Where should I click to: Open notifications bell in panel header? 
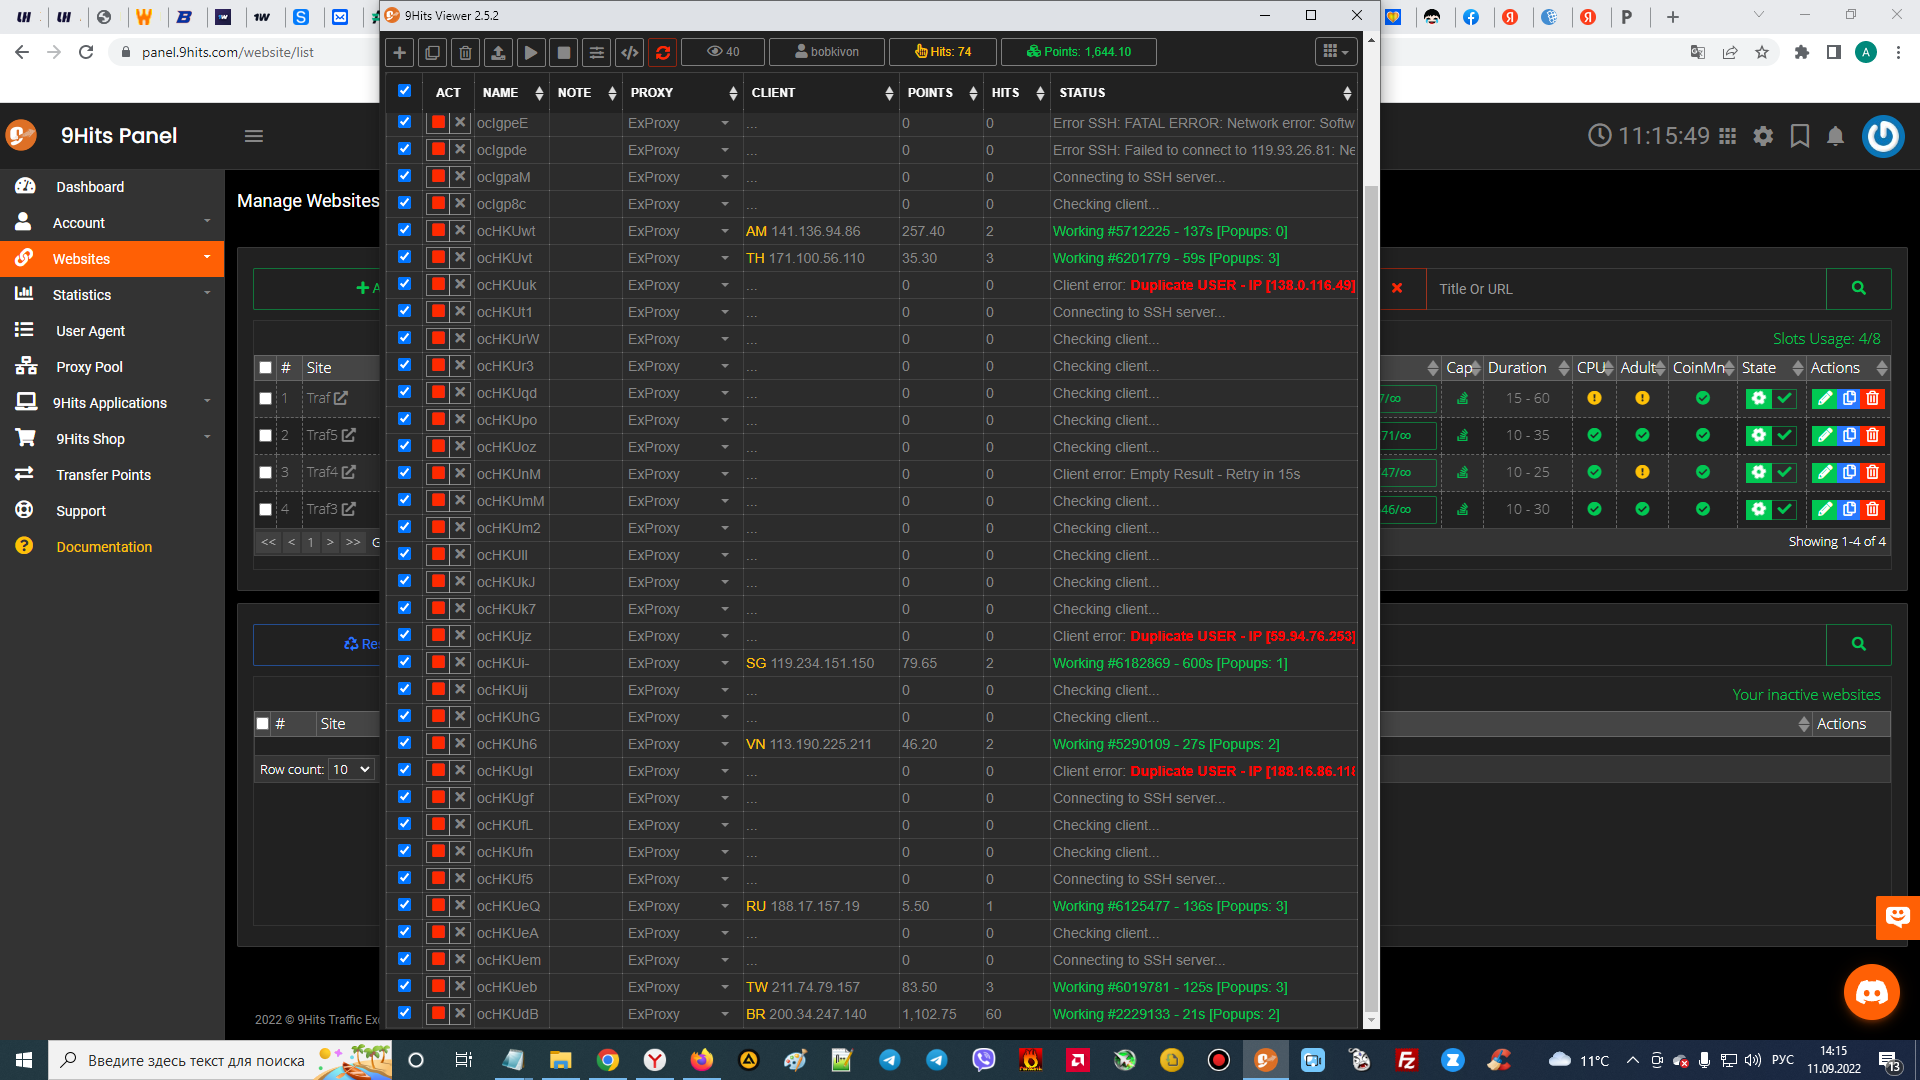point(1835,136)
